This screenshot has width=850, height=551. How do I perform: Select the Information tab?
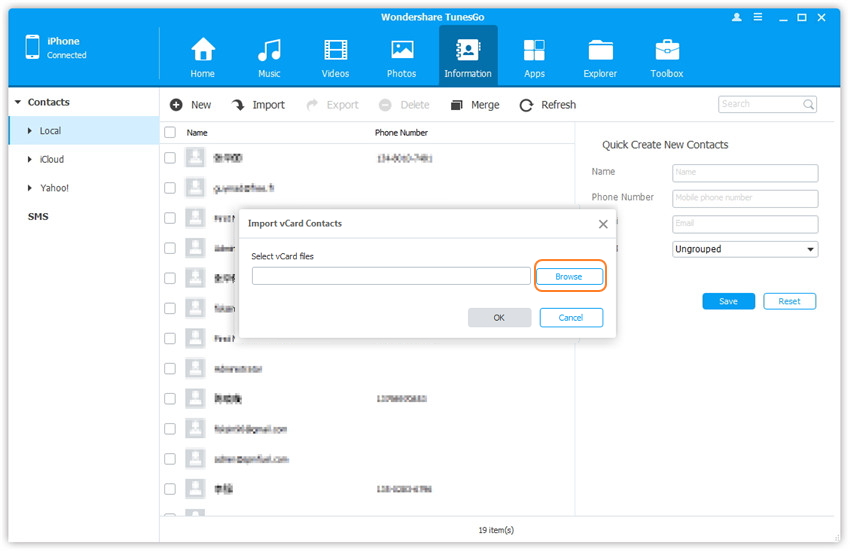coord(468,55)
